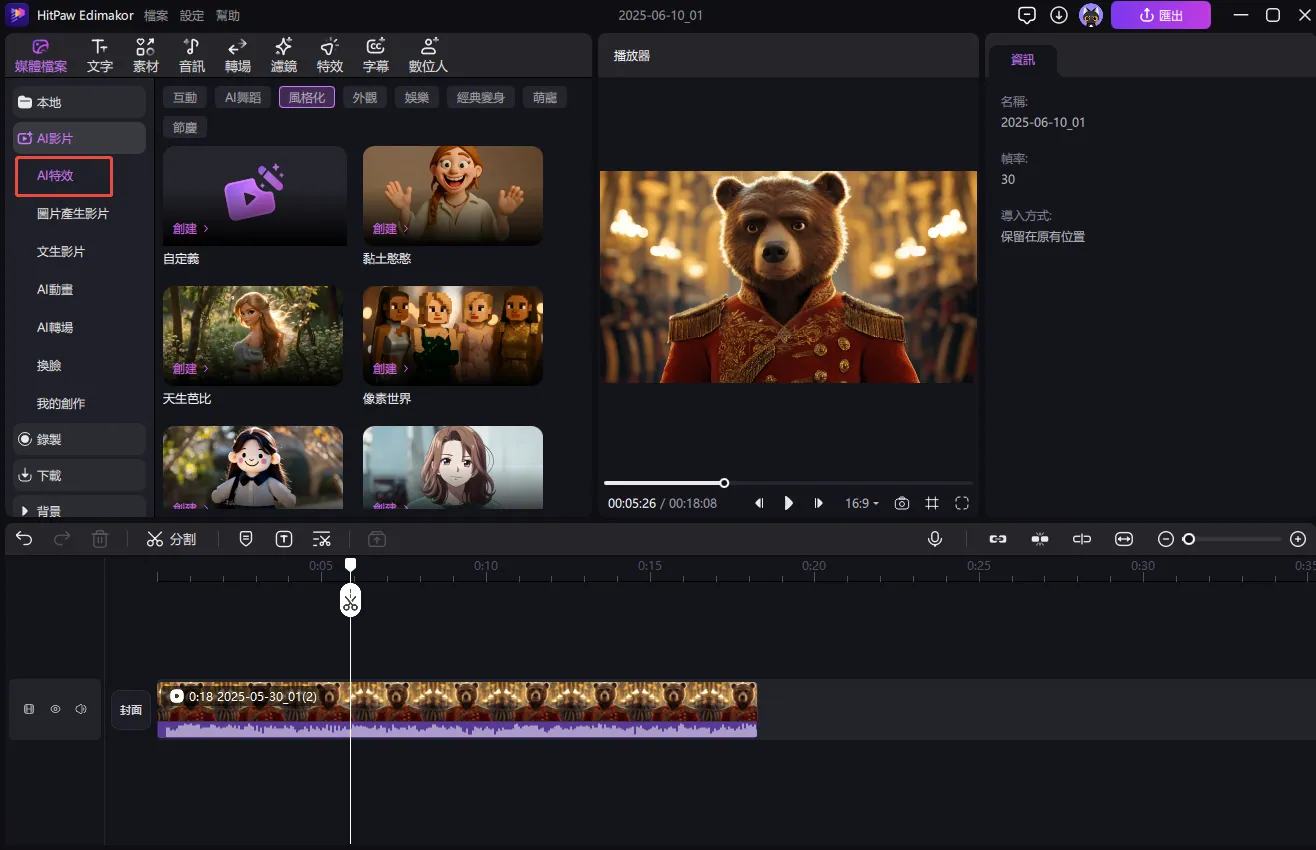Open 我的創作 in the sidebar
Viewport: 1316px width, 850px height.
[61, 404]
